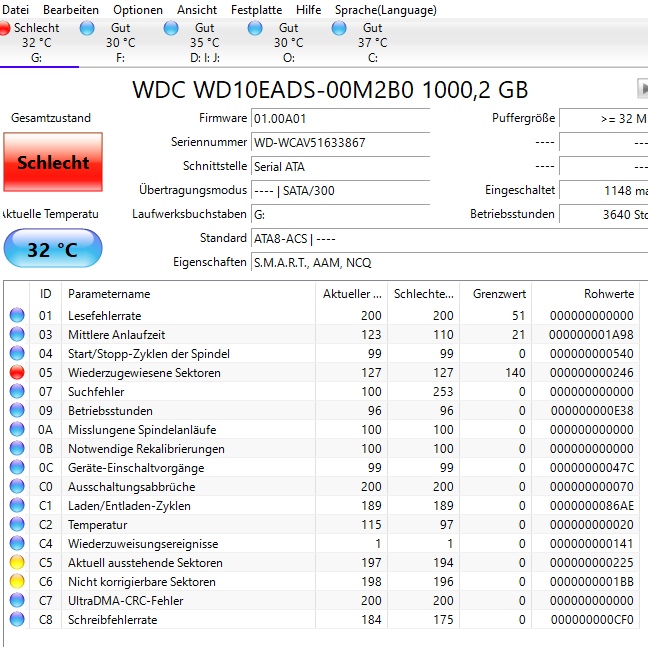Screen dimensions: 648x647
Task: Click the status icon for Misslungene Spindelanläufe
Action: click(x=17, y=429)
